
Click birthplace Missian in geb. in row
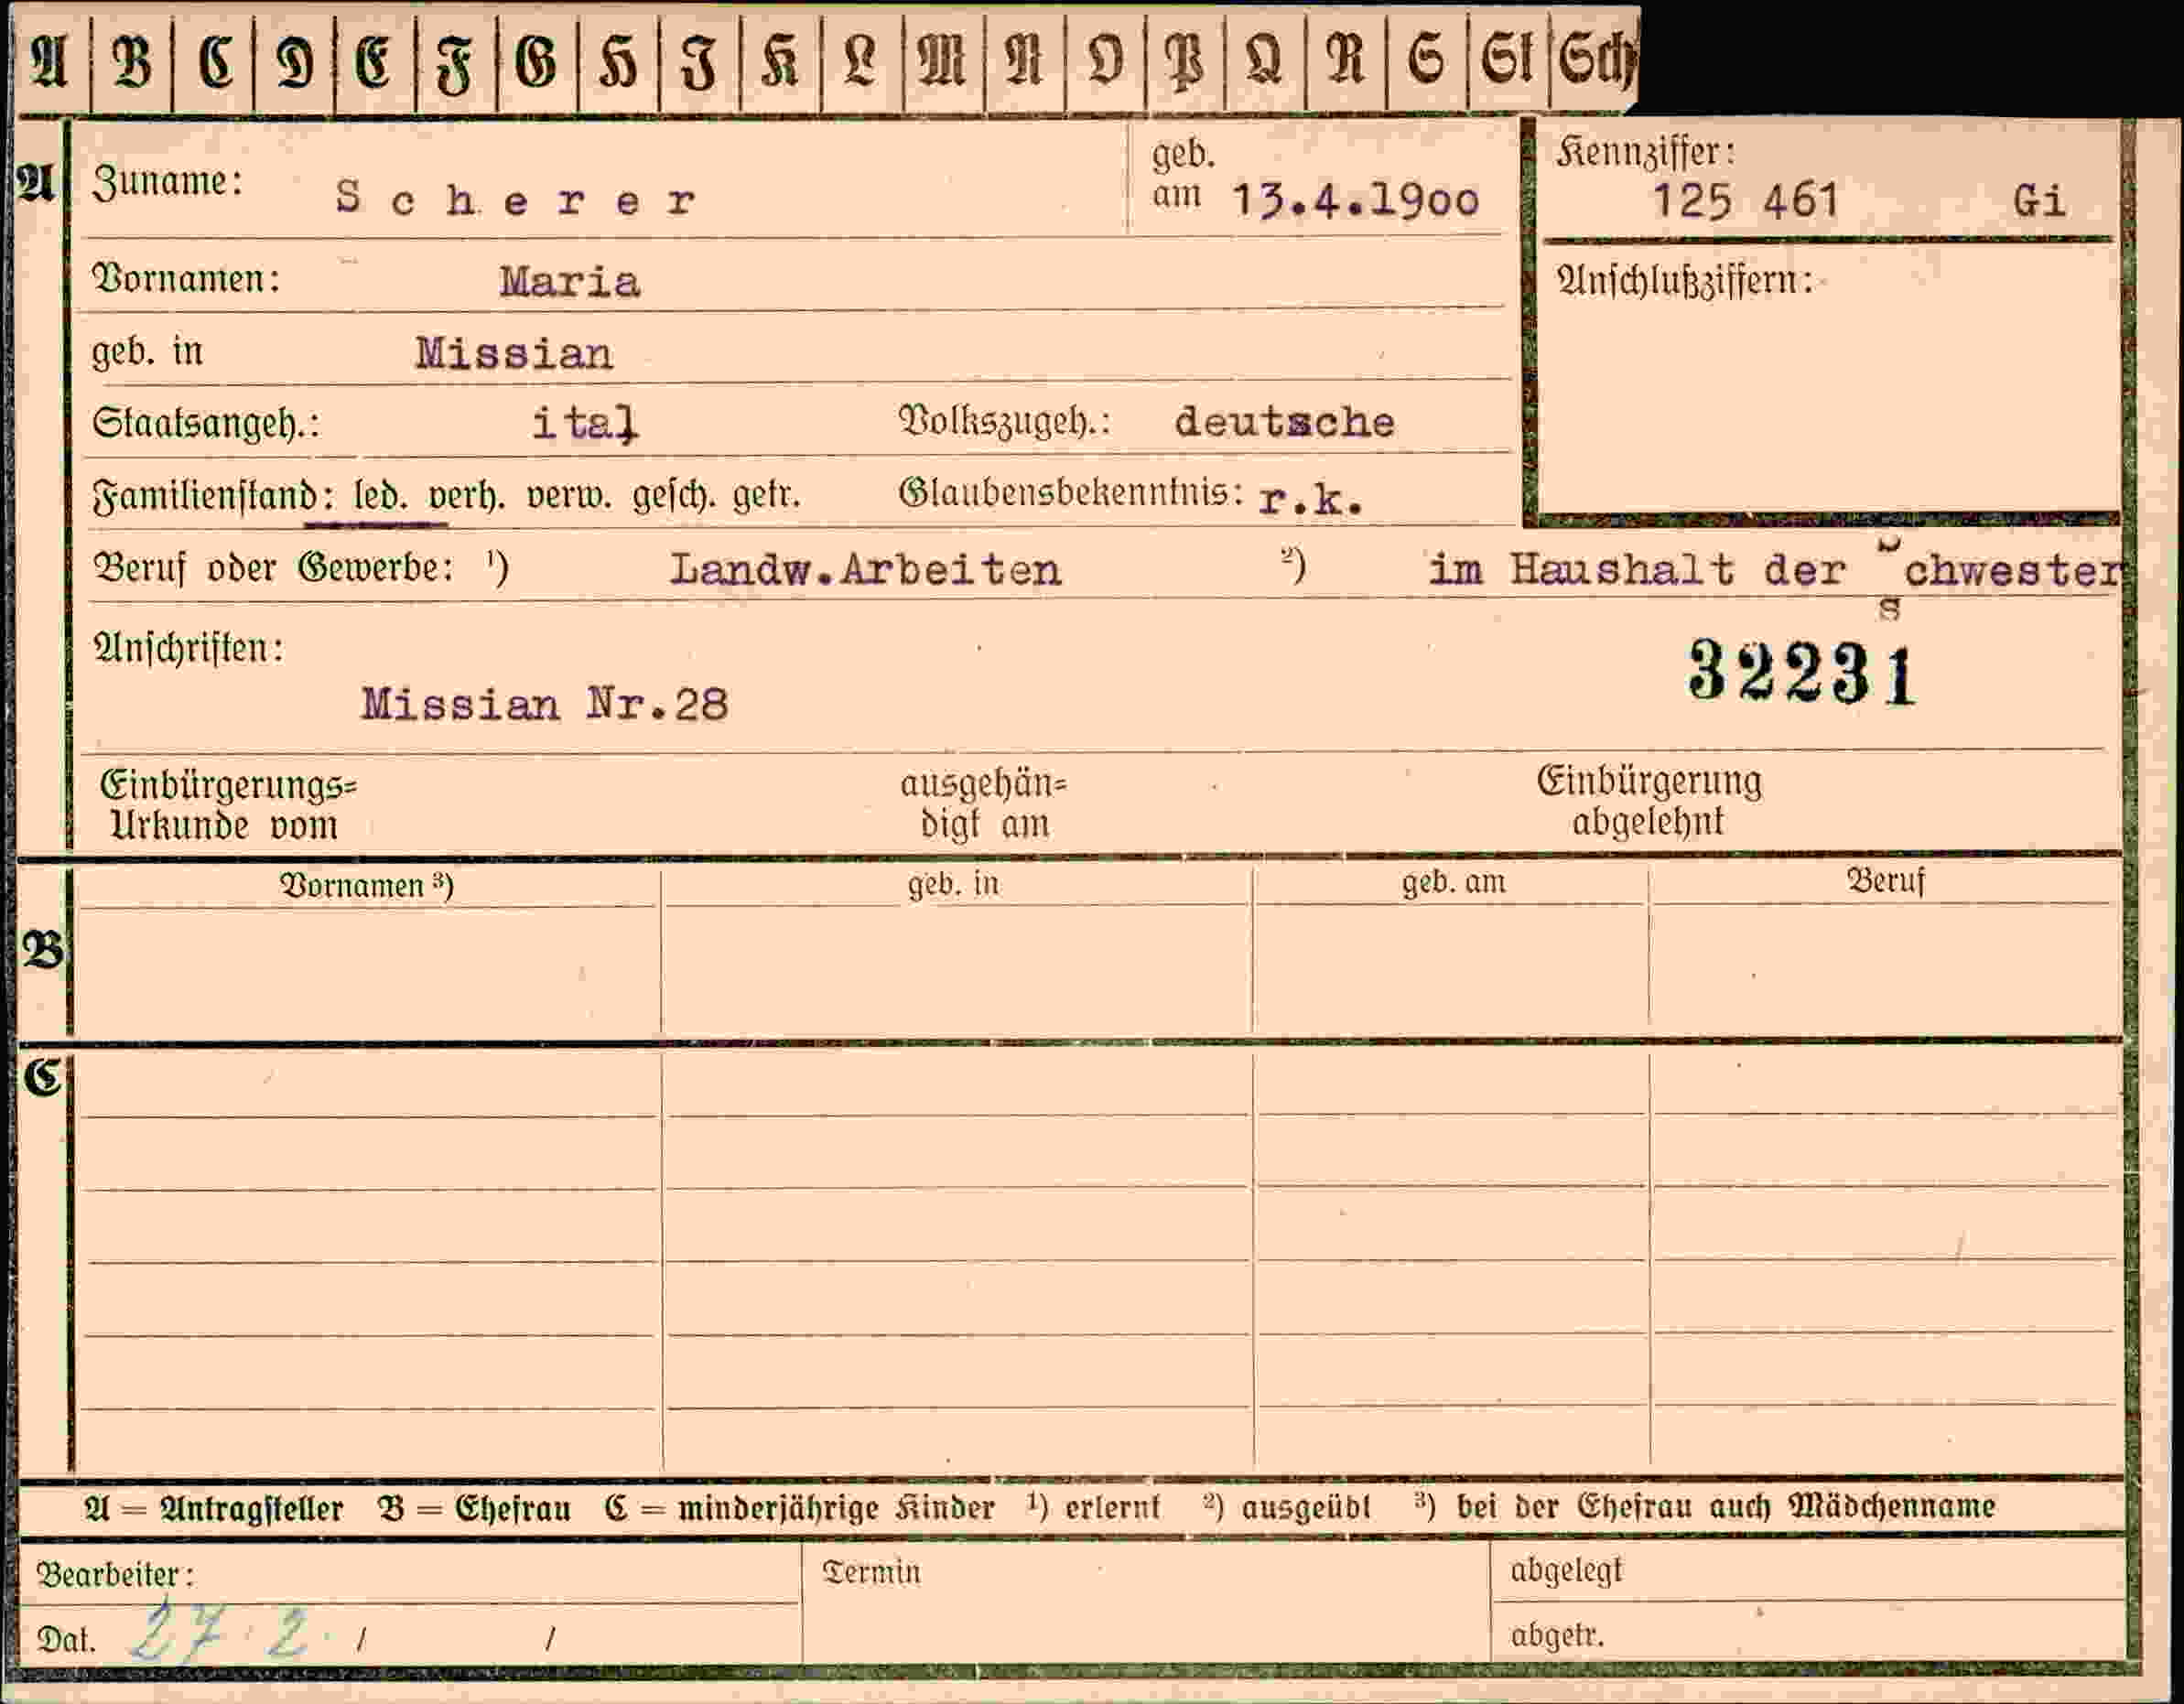tap(514, 353)
